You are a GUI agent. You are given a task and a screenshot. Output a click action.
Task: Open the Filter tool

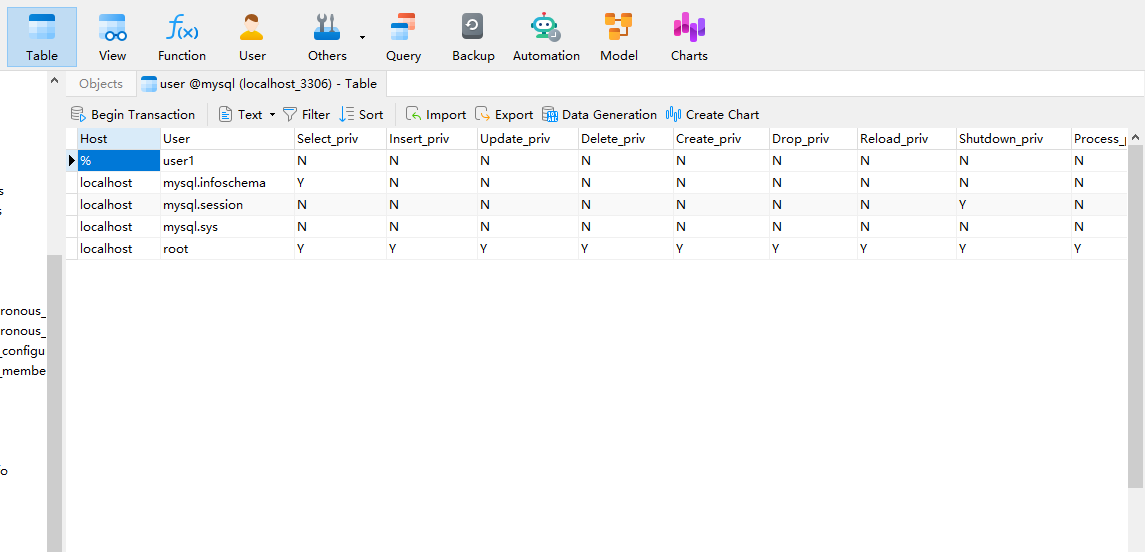(x=306, y=115)
